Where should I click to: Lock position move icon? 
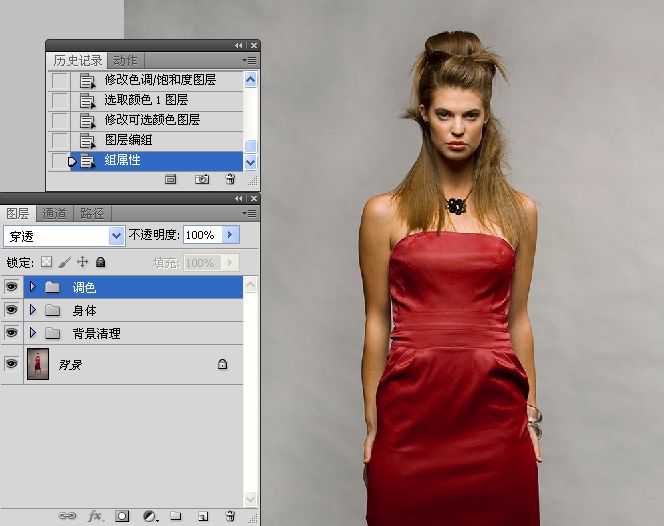[82, 262]
